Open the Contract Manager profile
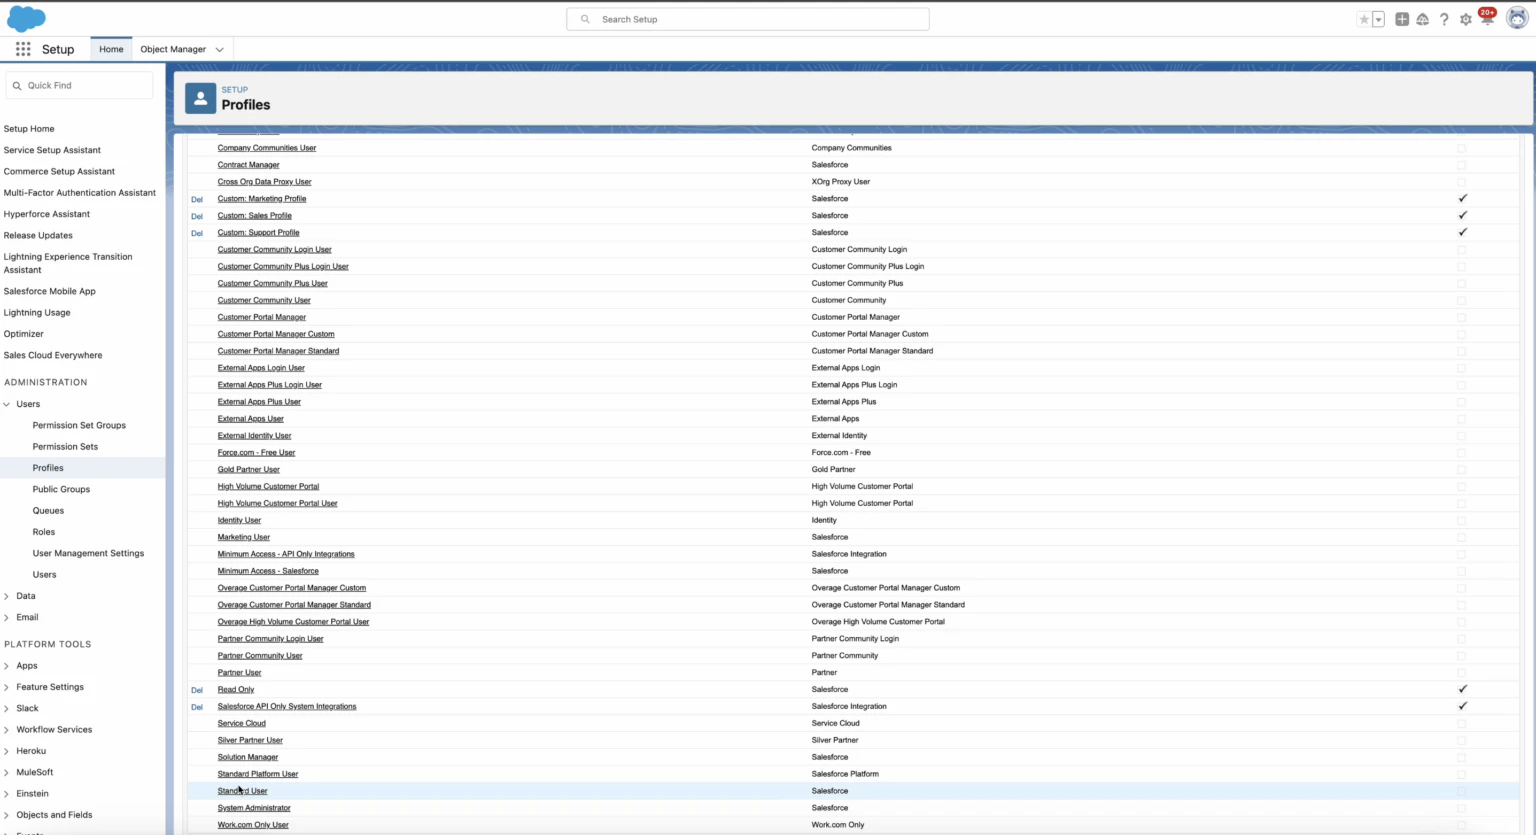The width and height of the screenshot is (1536, 835). point(249,165)
